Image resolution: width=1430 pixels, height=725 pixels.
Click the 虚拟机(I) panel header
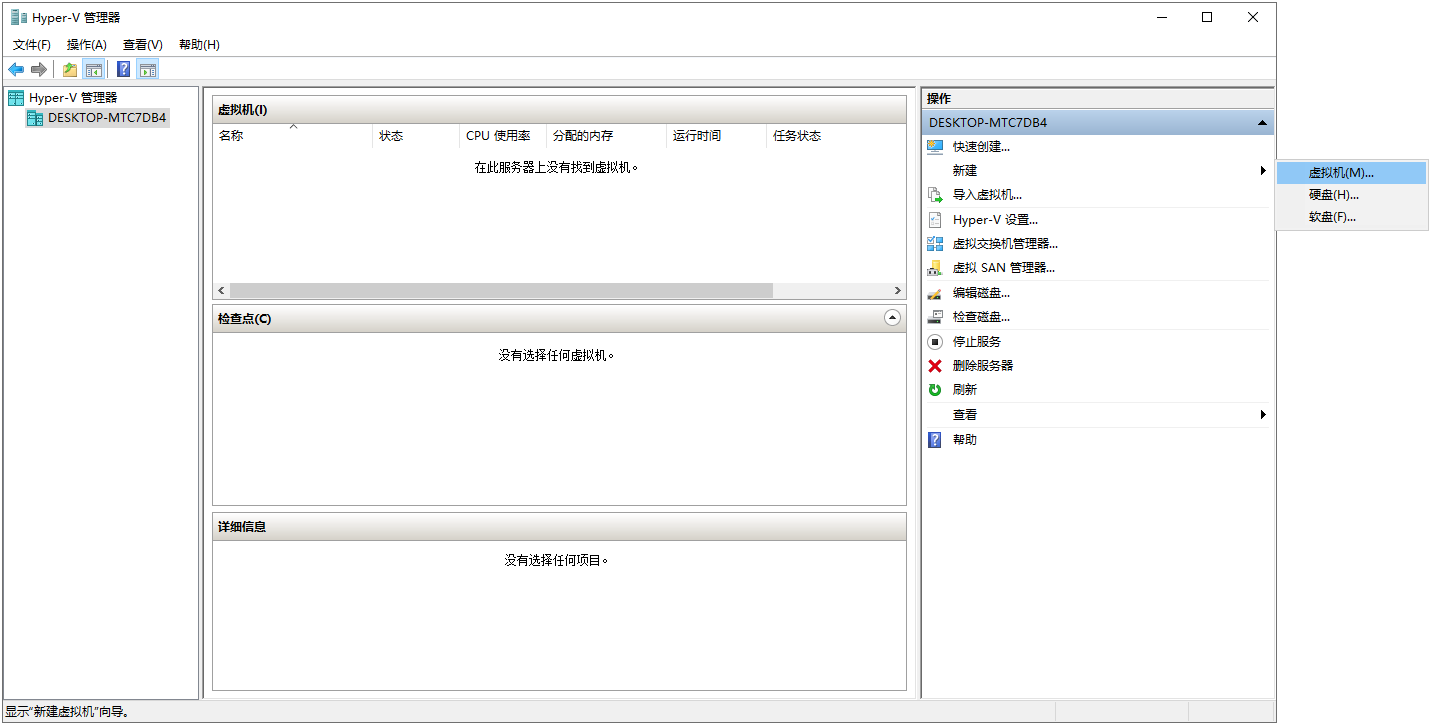pos(559,110)
